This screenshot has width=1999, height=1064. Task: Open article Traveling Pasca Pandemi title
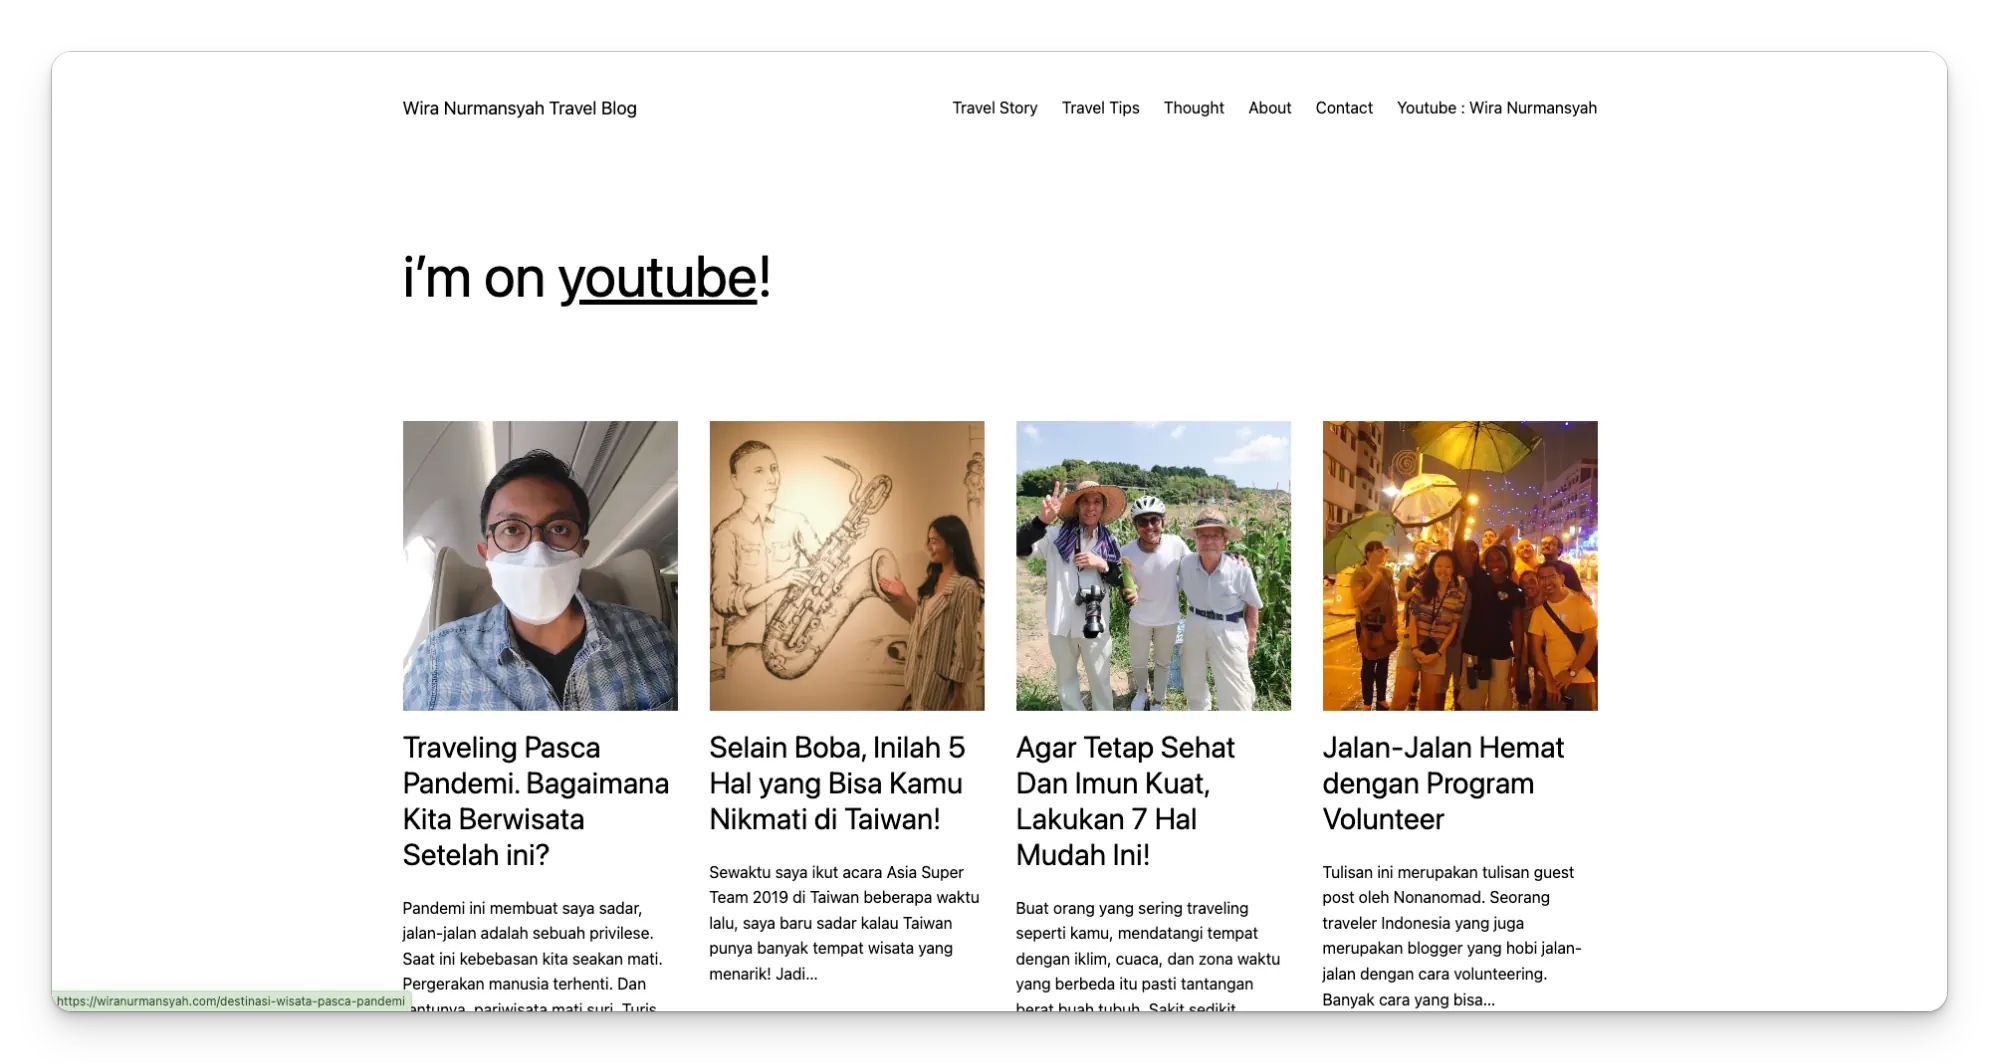pyautogui.click(x=536, y=801)
